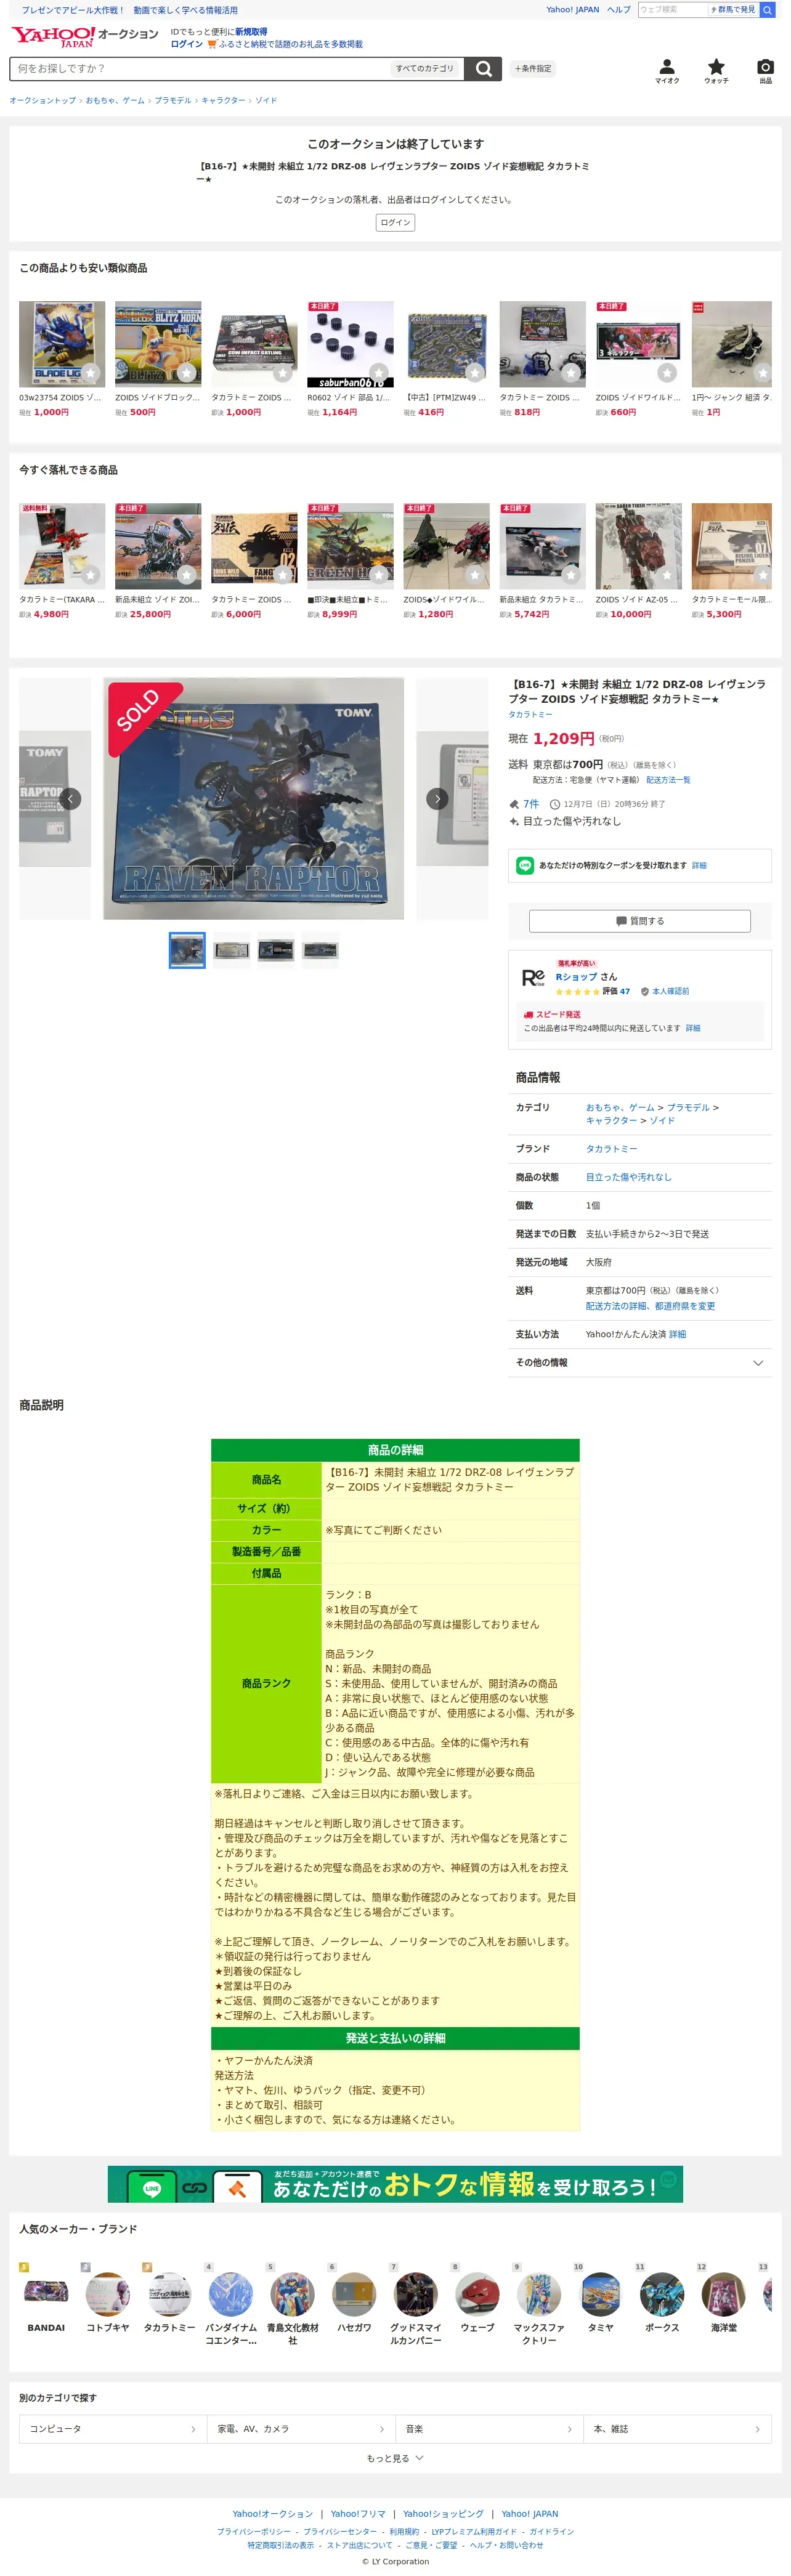Viewport: 791px width, 2576px height.
Task: Select third product image thumbnail
Action: click(x=276, y=950)
